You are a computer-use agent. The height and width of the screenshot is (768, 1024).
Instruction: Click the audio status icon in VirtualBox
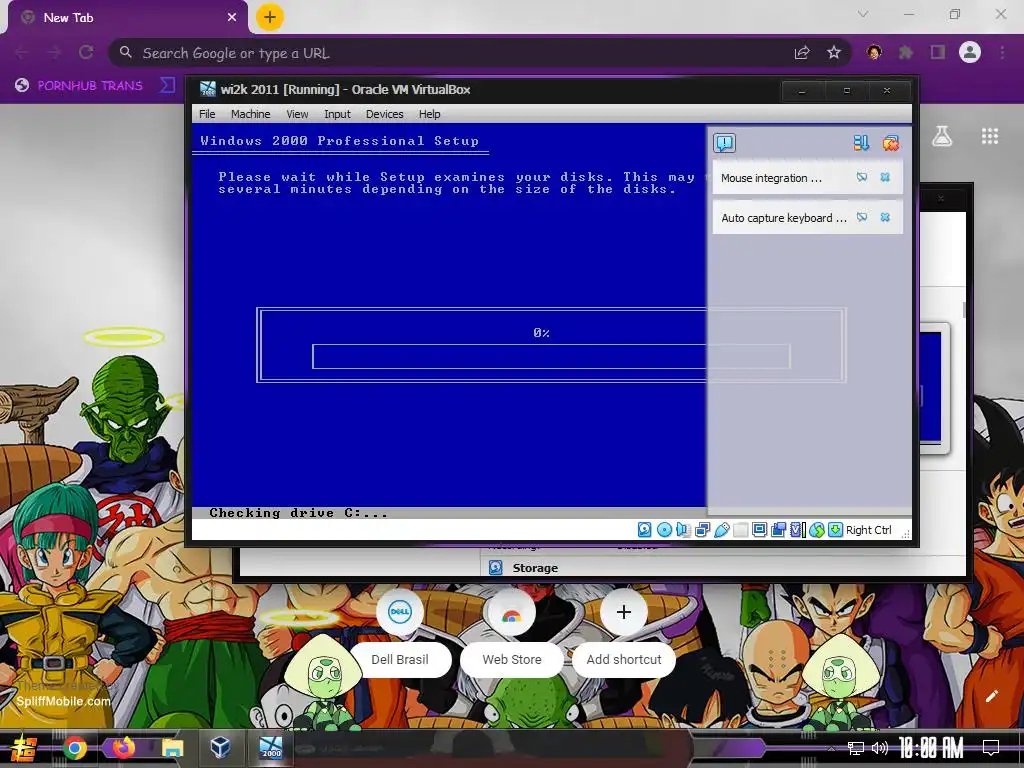(x=683, y=530)
